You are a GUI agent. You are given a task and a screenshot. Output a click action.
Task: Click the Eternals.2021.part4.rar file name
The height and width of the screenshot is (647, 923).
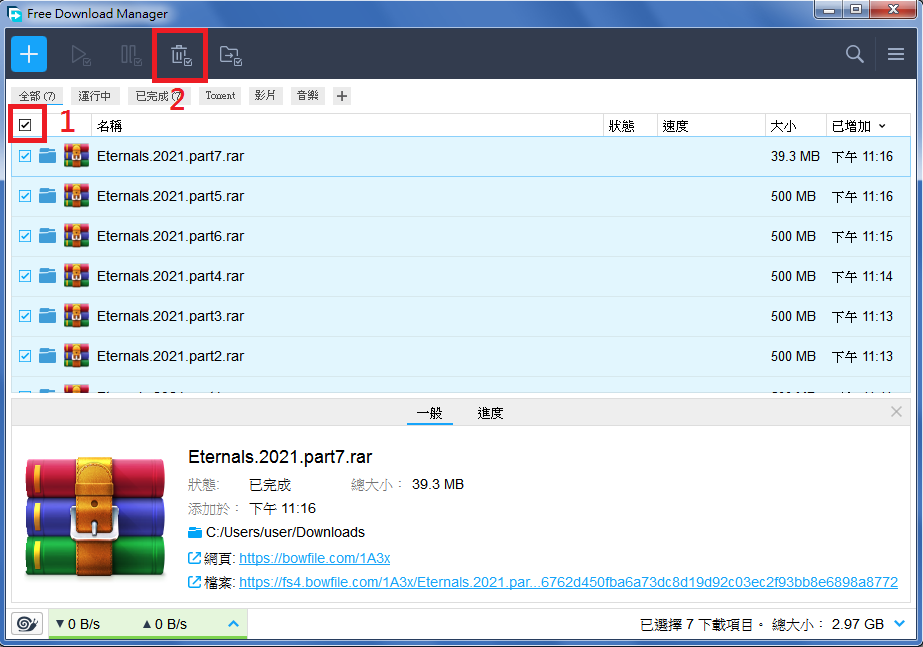(x=170, y=276)
